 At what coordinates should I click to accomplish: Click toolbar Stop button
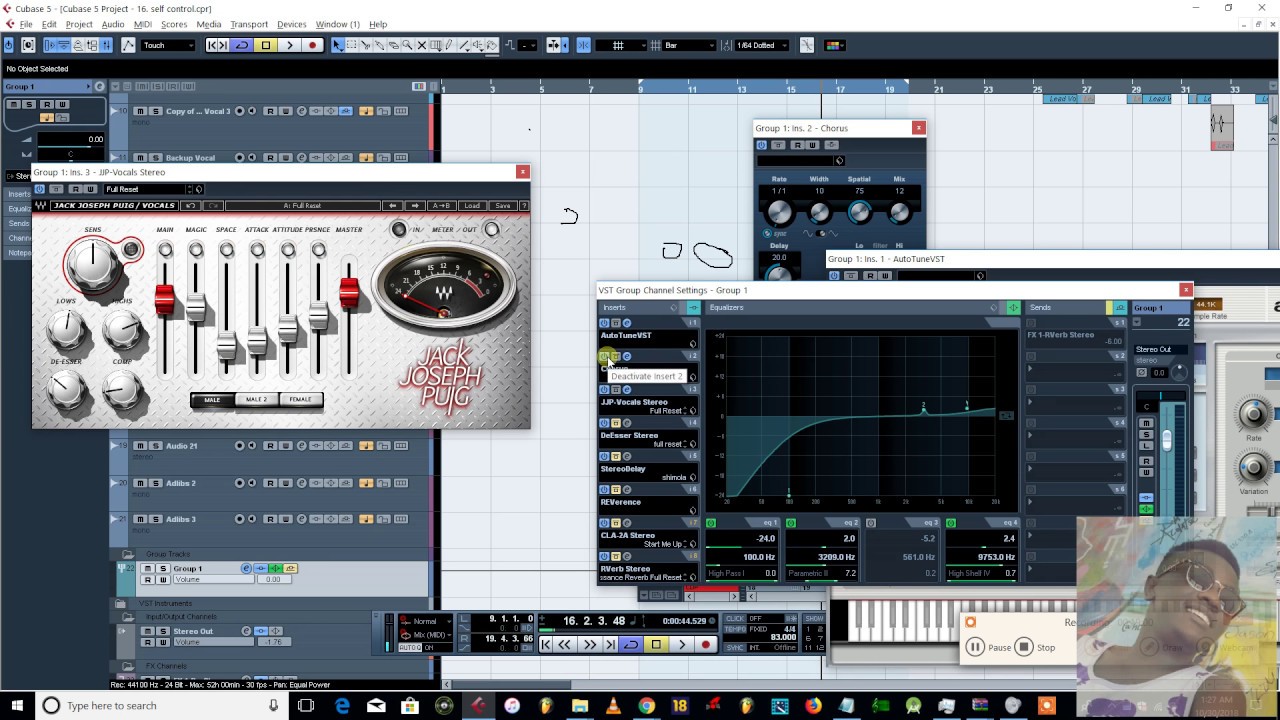coord(265,45)
